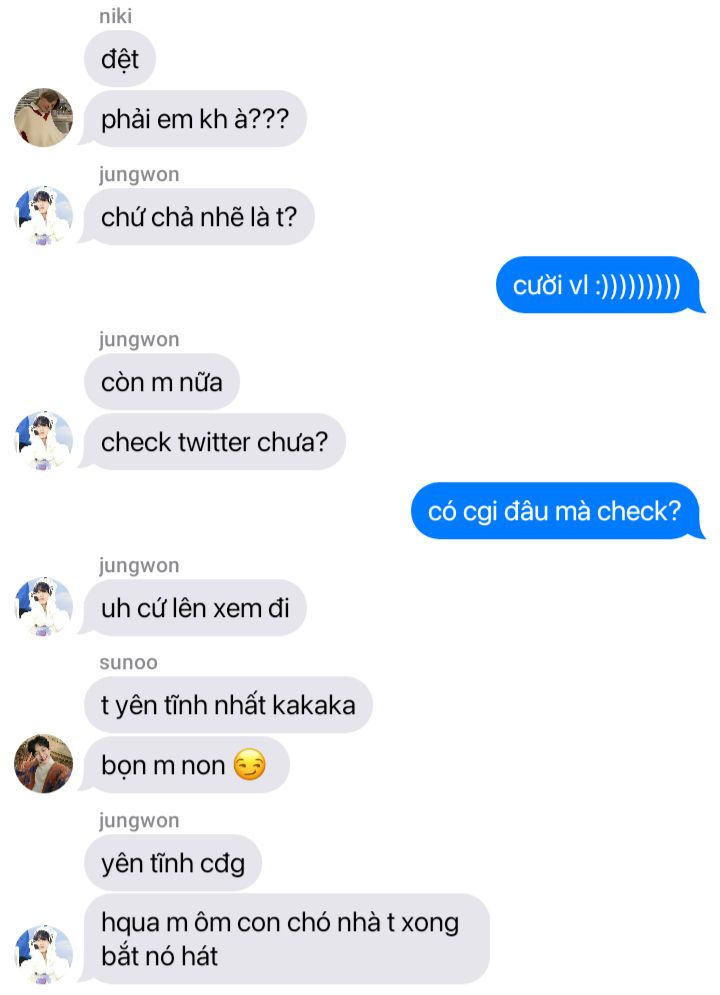
Task: Click the smirking emoji in 'bọn m non'
Action: [x=249, y=765]
